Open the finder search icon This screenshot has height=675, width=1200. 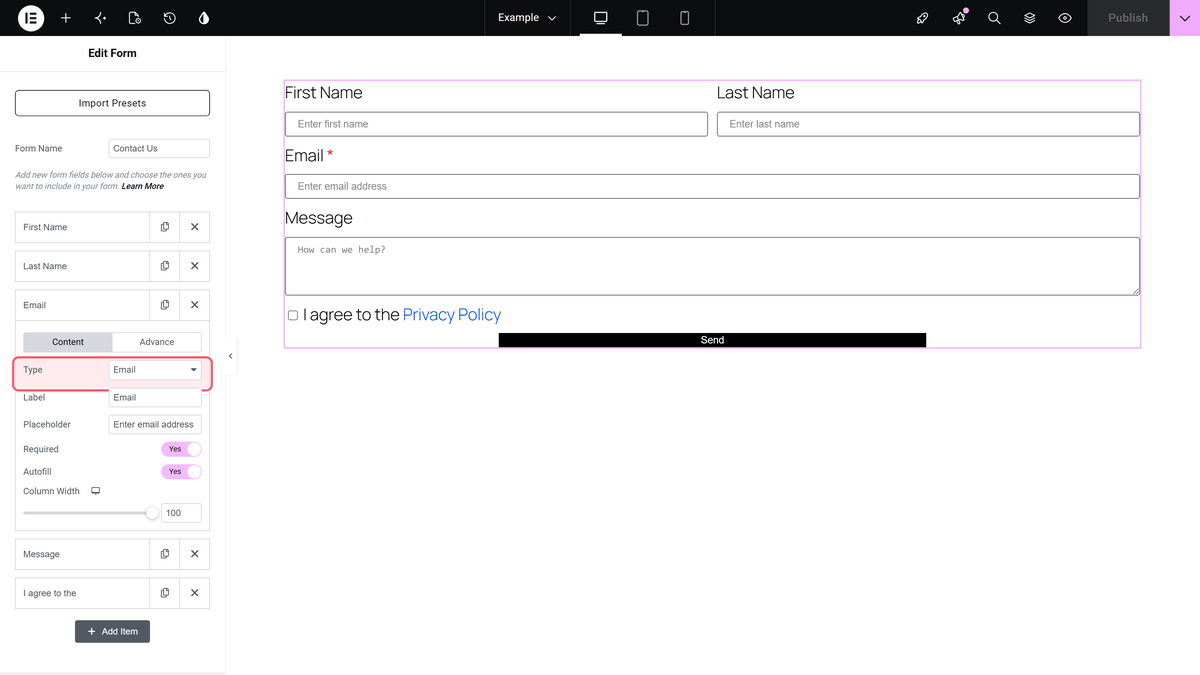[x=994, y=18]
